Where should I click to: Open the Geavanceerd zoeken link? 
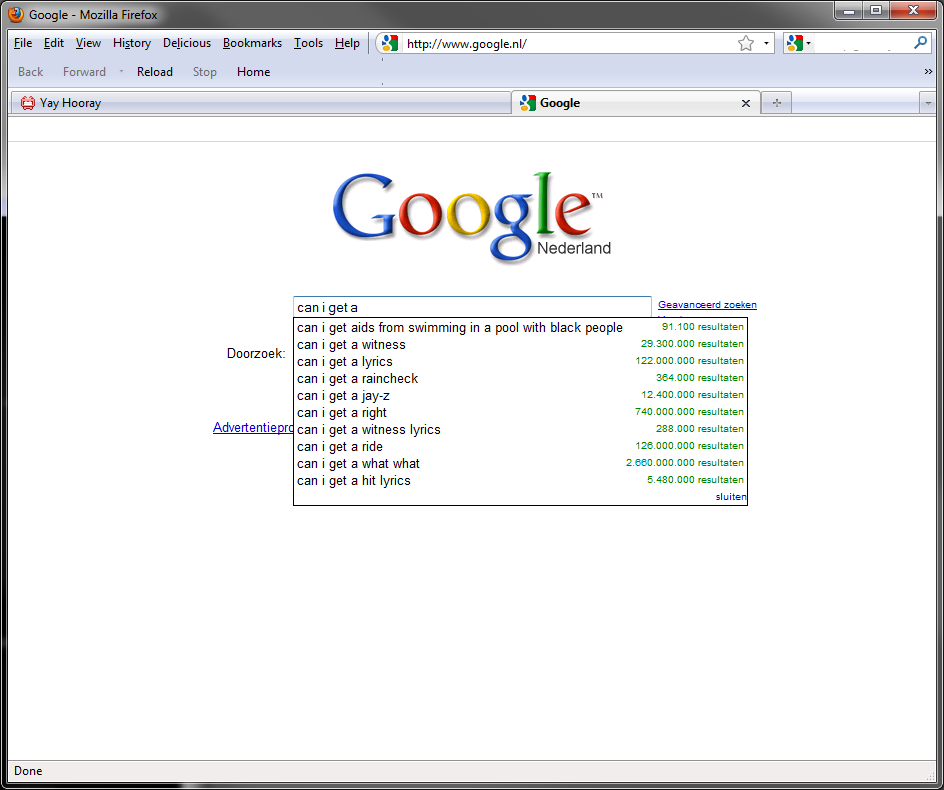(x=707, y=305)
